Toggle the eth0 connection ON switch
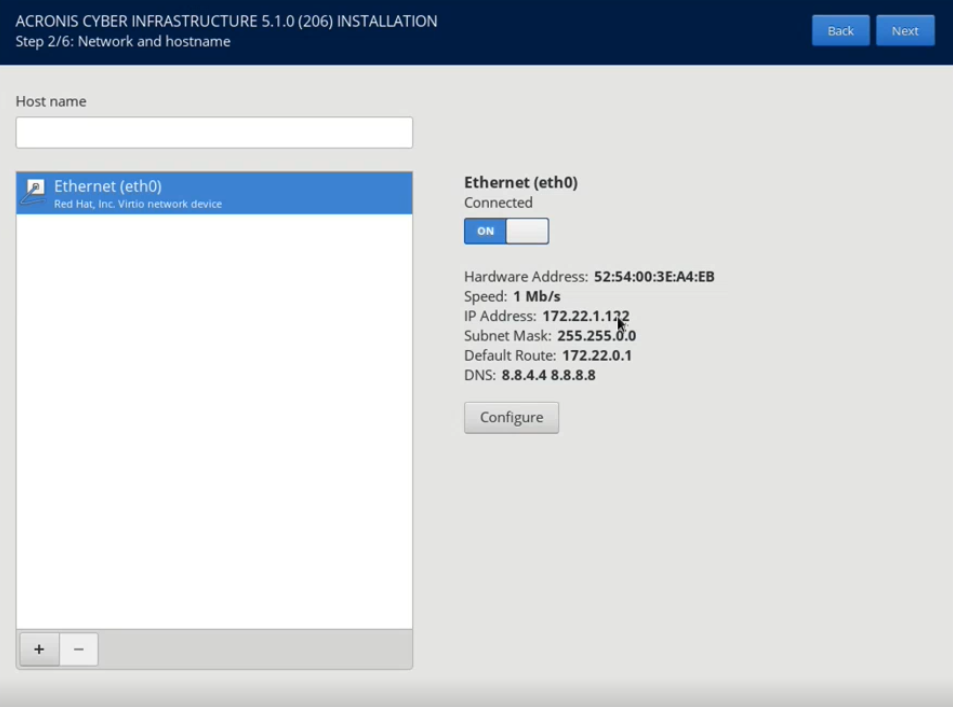This screenshot has width=953, height=707. coord(506,231)
